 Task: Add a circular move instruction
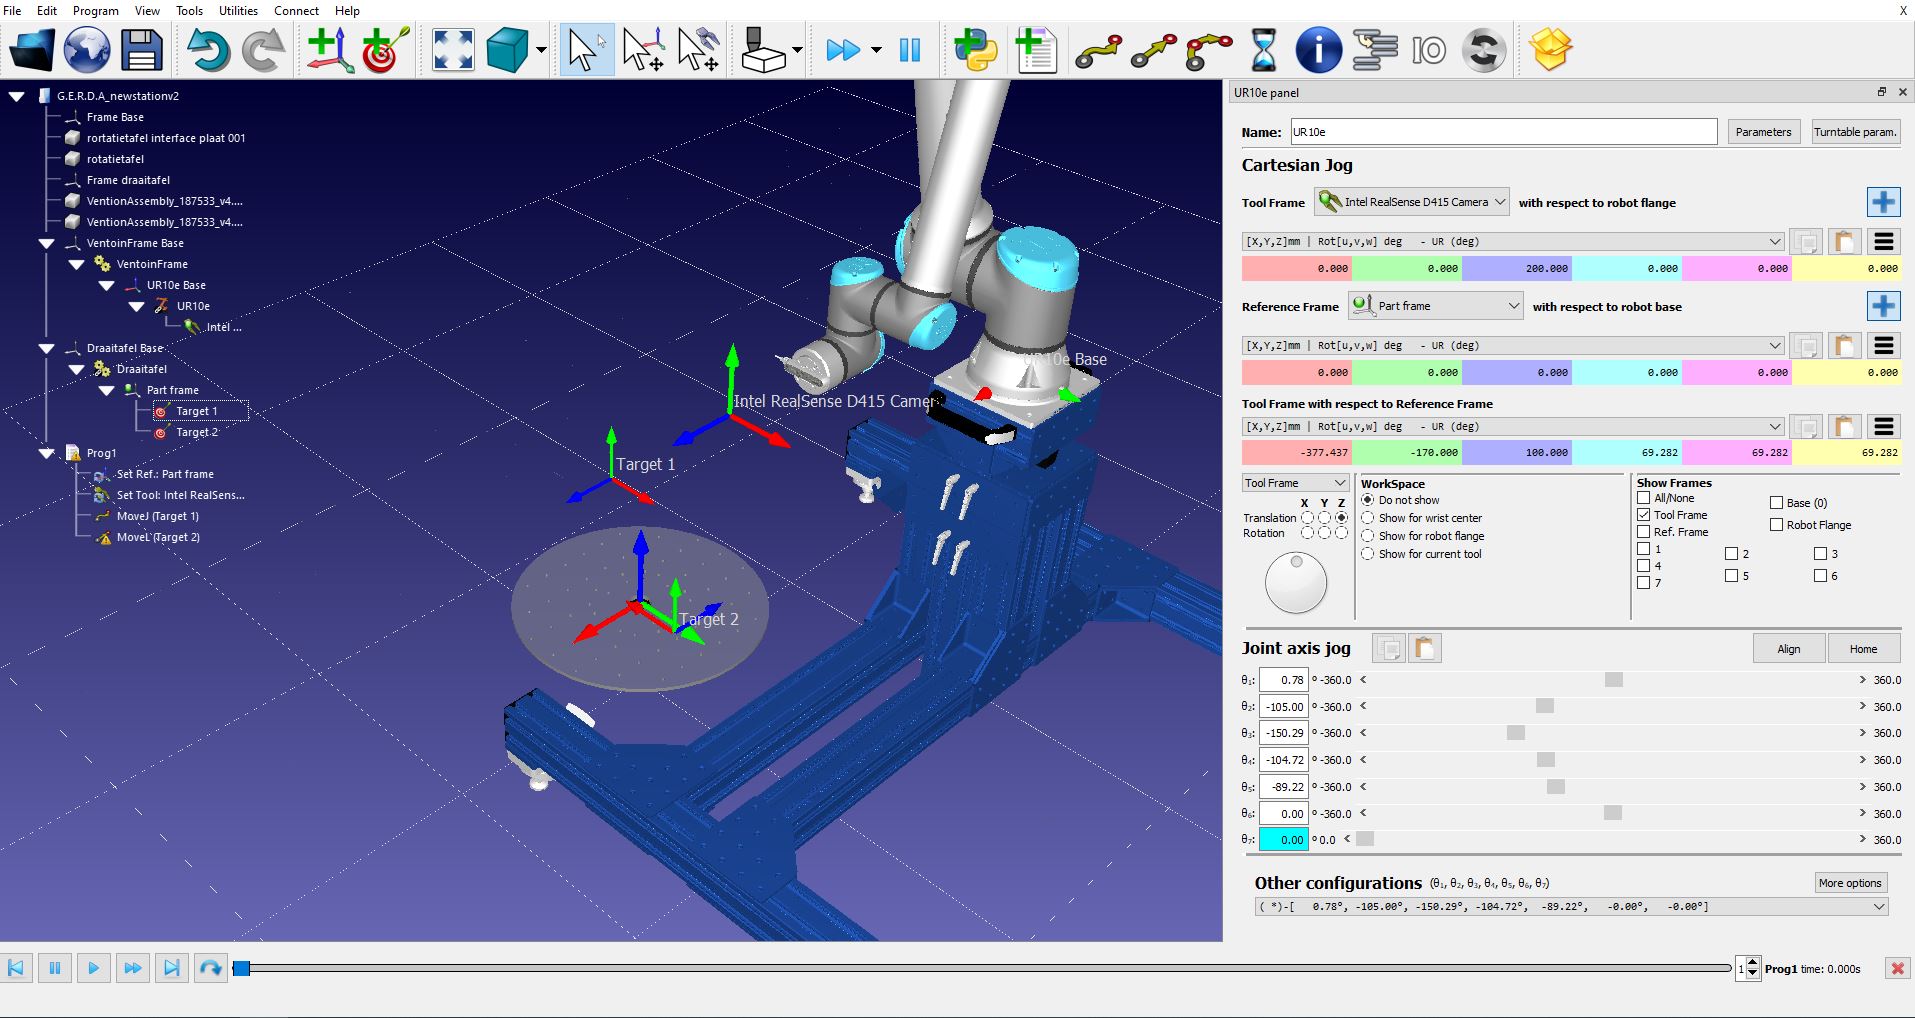(1209, 50)
